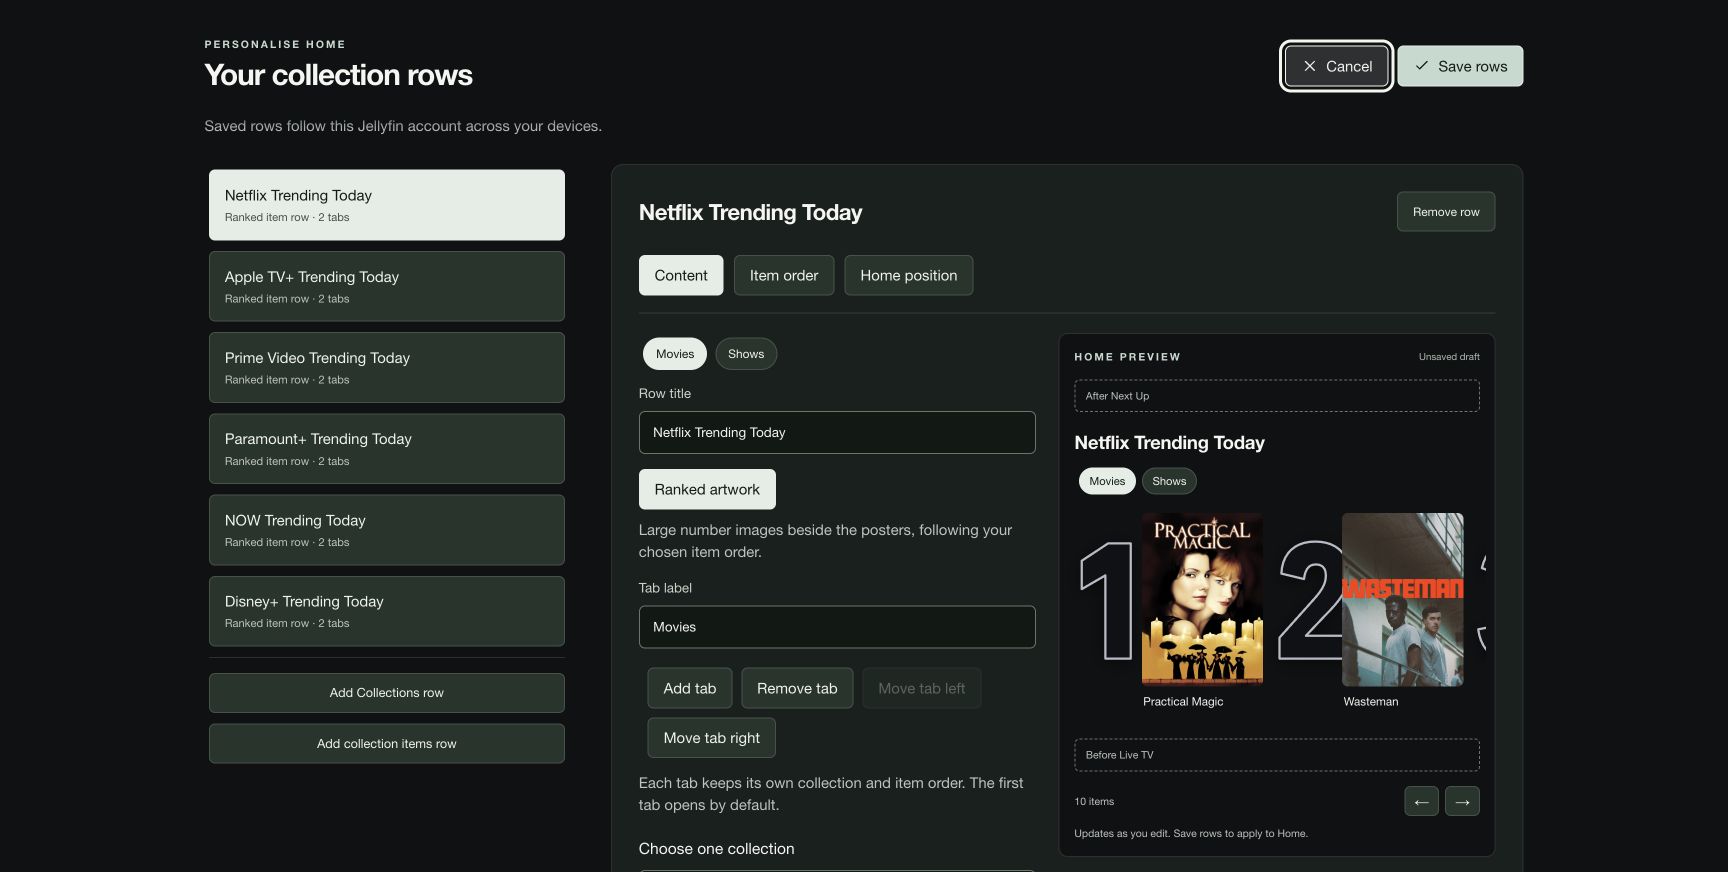Switch to the Content tab
The image size is (1728, 872).
point(681,275)
